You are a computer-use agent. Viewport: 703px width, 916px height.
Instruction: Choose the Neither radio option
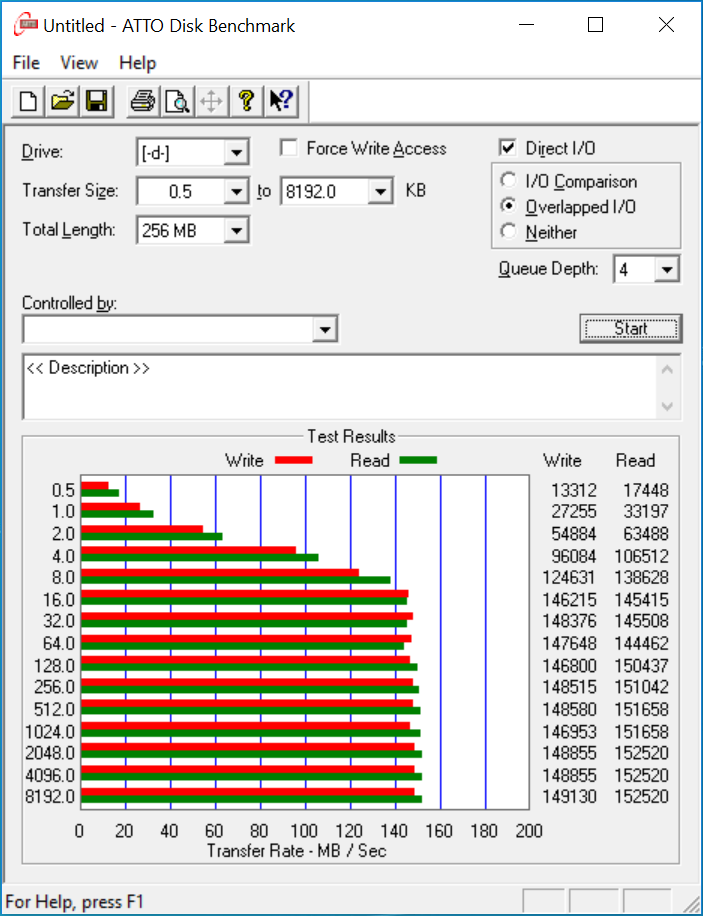click(x=509, y=232)
